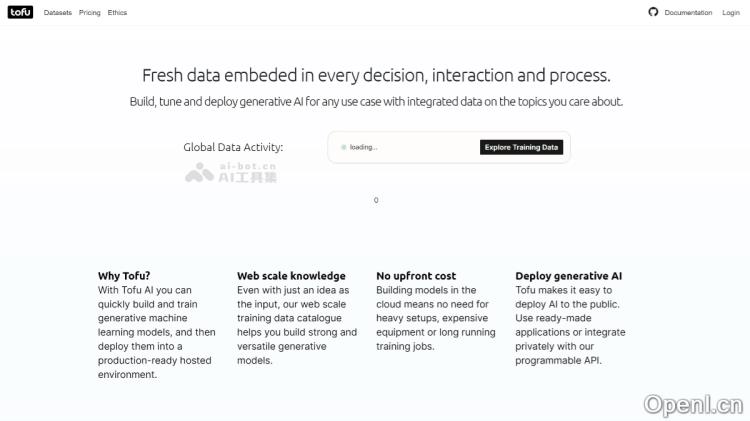Click the Global Data Activity label
This screenshot has height=421, width=750.
233,147
